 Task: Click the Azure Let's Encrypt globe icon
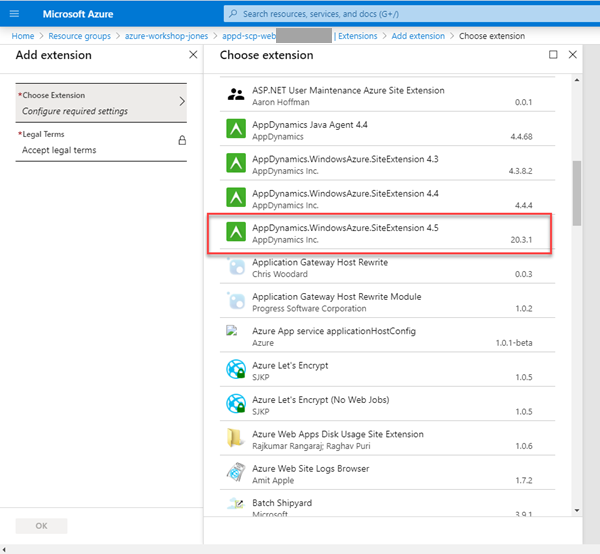point(236,370)
